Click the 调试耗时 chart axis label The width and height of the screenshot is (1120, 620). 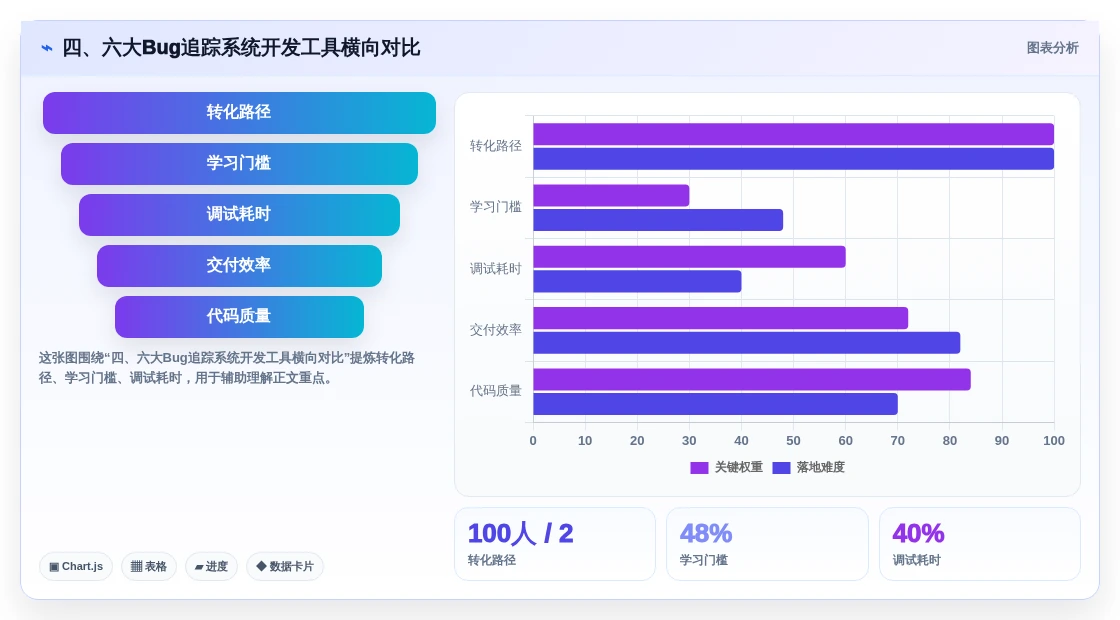[x=495, y=269]
